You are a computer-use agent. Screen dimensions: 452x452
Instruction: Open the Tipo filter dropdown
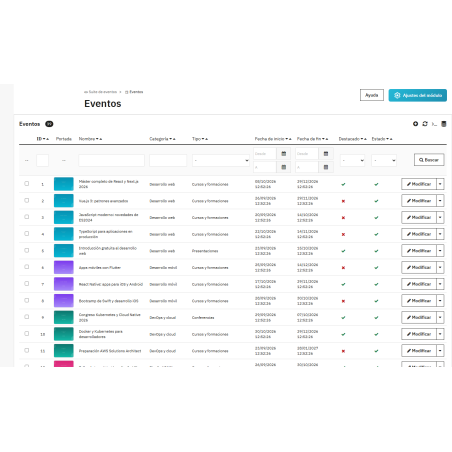pos(221,160)
